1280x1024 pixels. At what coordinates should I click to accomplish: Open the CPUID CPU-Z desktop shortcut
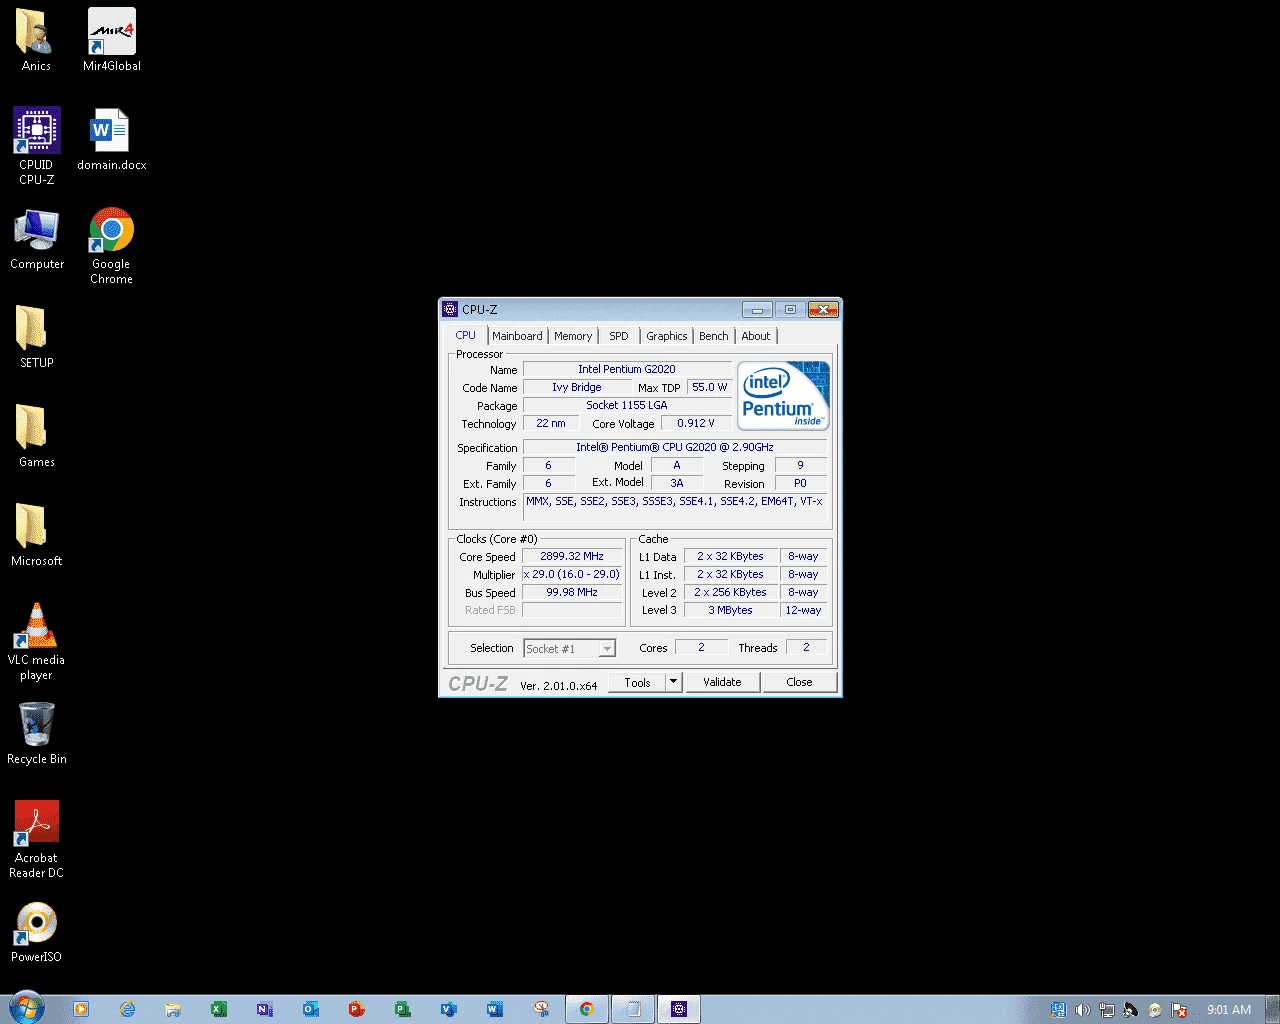(x=36, y=146)
